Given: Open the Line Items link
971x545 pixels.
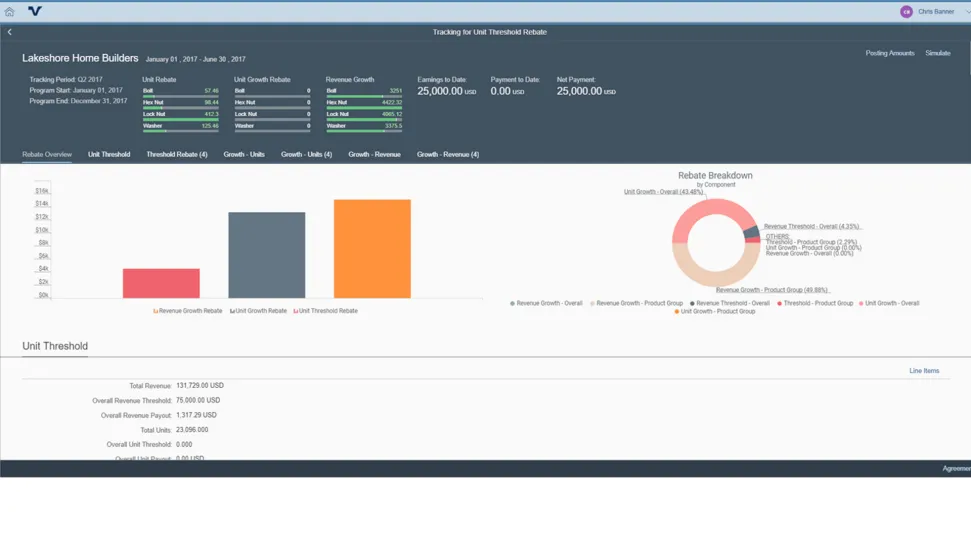Looking at the screenshot, I should [x=924, y=371].
